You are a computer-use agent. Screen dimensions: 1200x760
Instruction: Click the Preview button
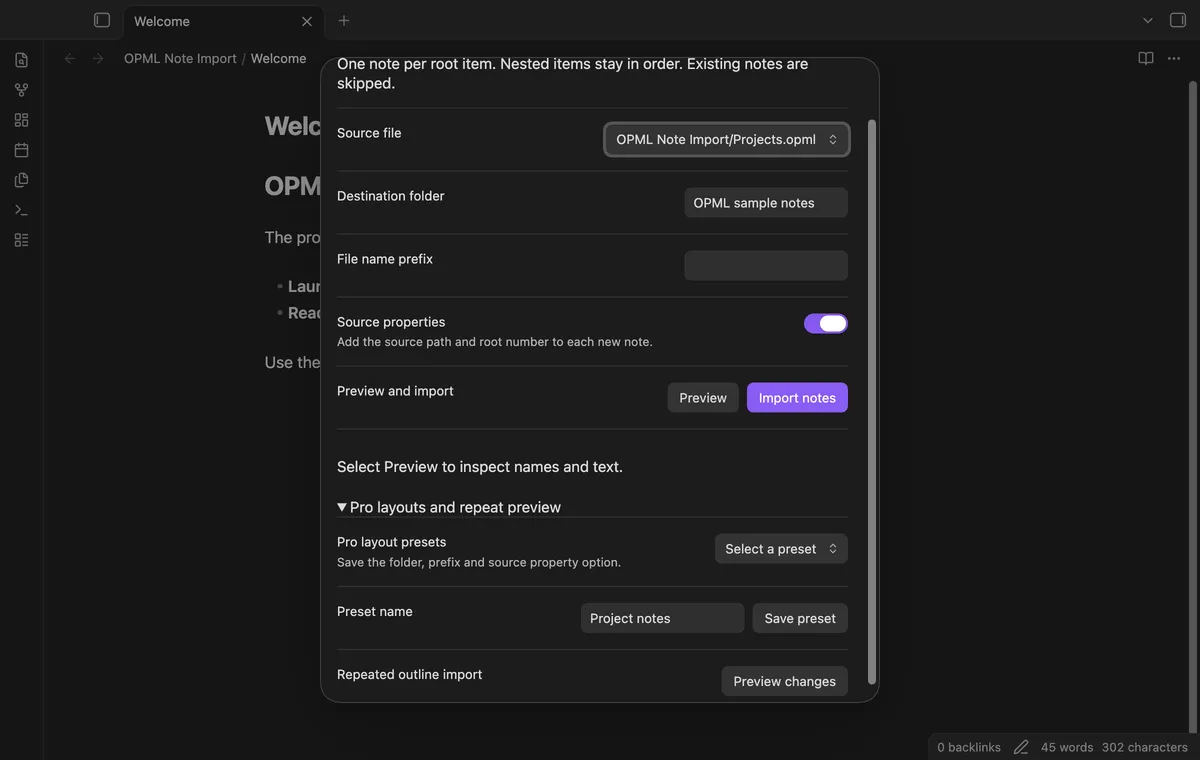[703, 398]
